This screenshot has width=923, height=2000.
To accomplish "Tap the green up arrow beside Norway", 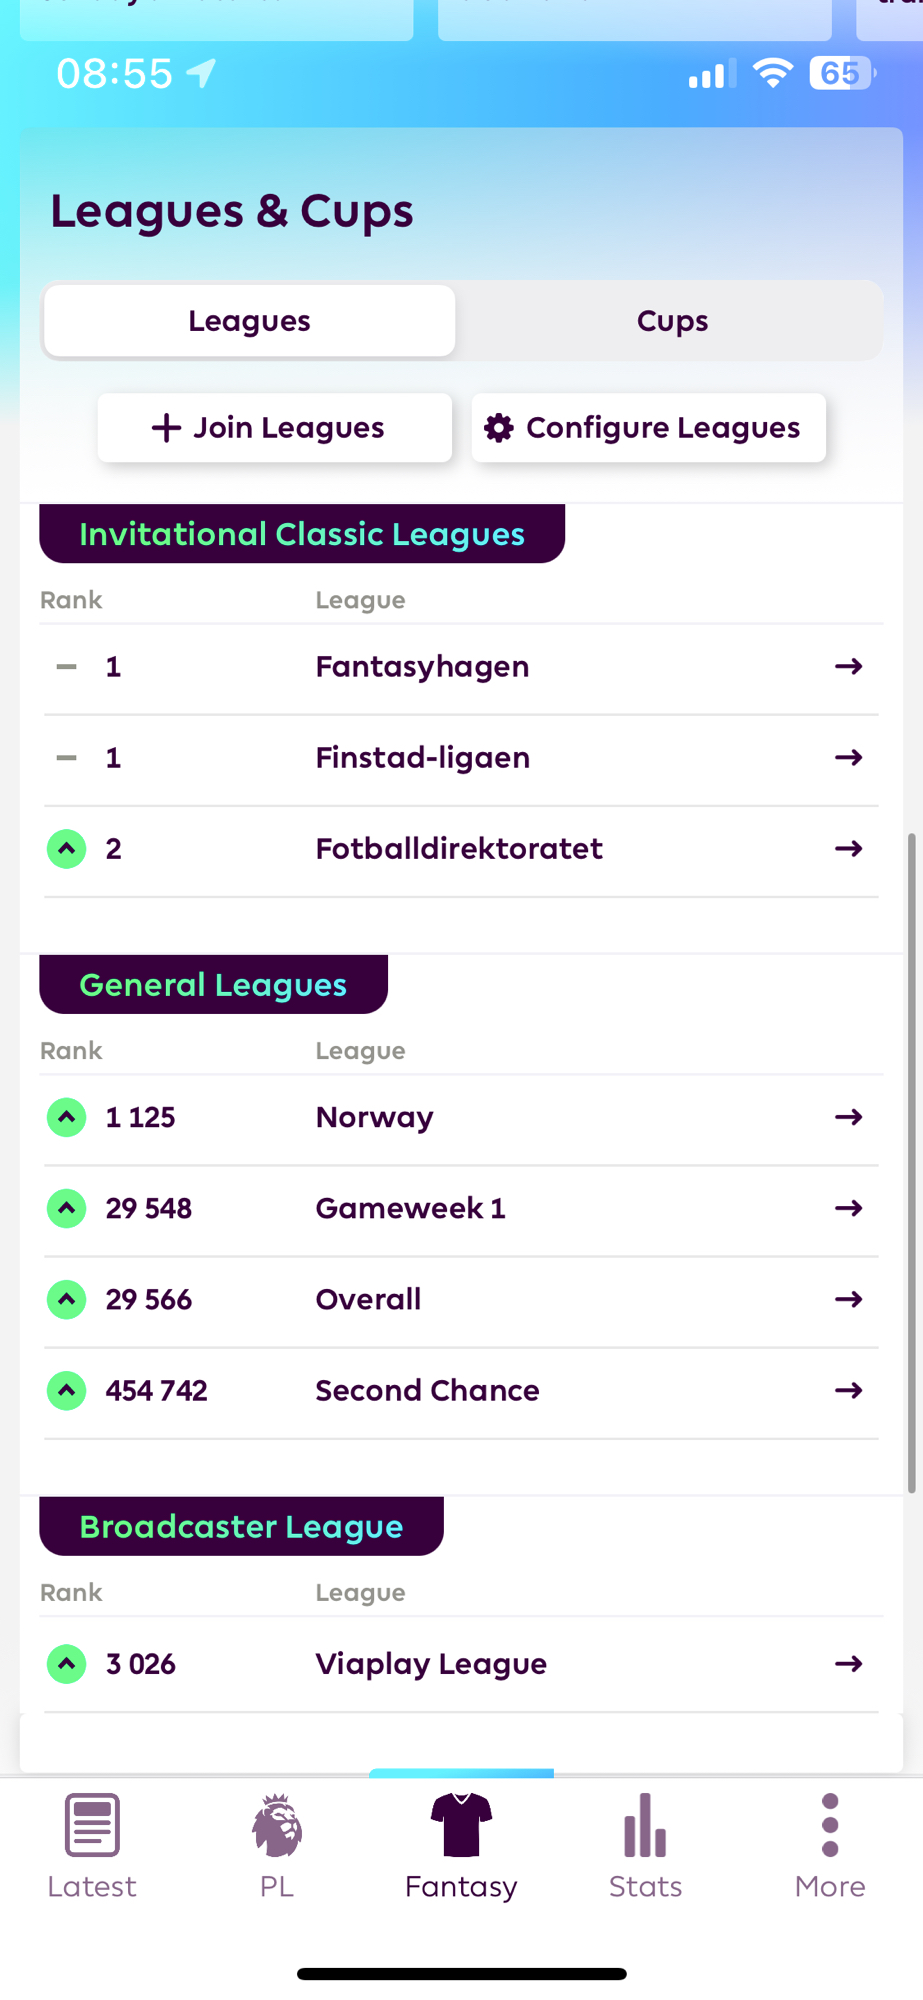I will (67, 1117).
